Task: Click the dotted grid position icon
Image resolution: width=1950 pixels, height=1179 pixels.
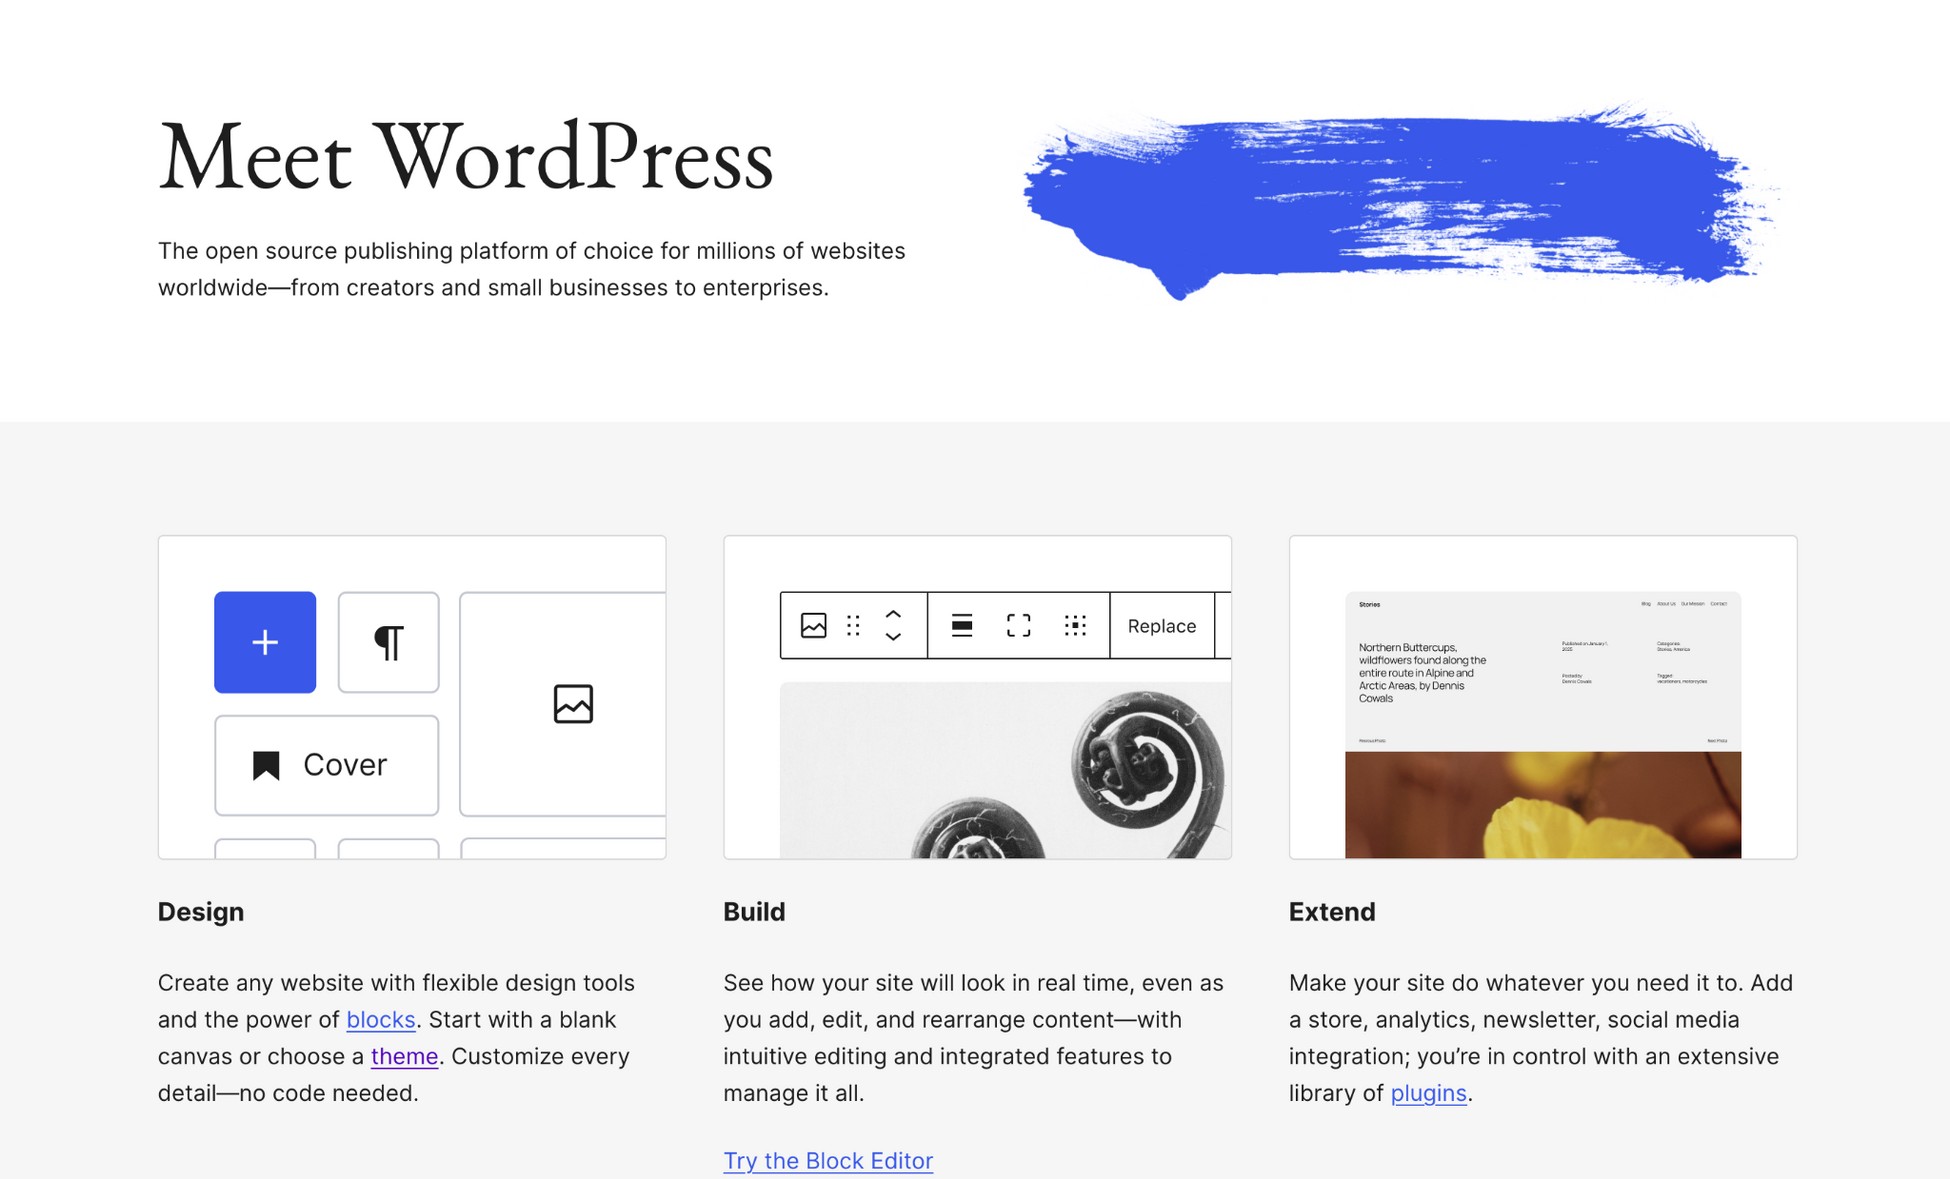Action: [x=1075, y=626]
